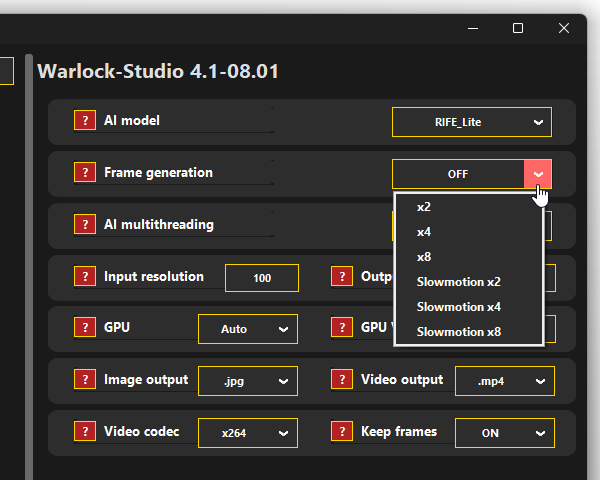Choose Slowmotion x4 option
This screenshot has width=600, height=480.
[458, 307]
